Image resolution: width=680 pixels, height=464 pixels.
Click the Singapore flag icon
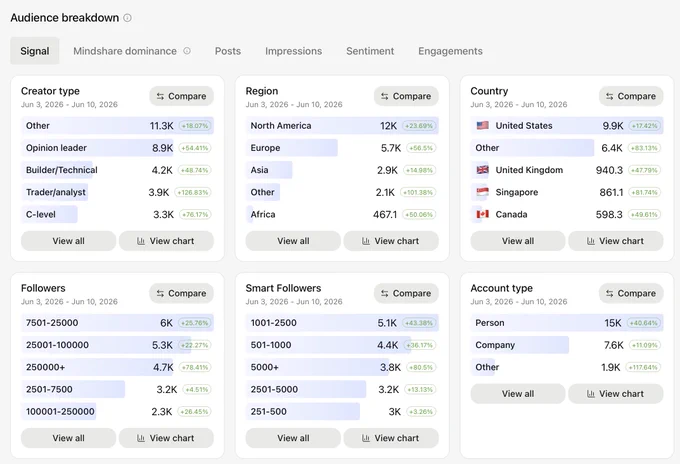[482, 192]
